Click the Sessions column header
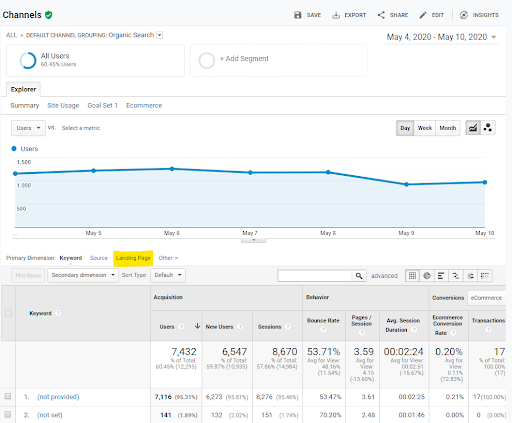The height and width of the screenshot is (423, 512). pyautogui.click(x=269, y=327)
